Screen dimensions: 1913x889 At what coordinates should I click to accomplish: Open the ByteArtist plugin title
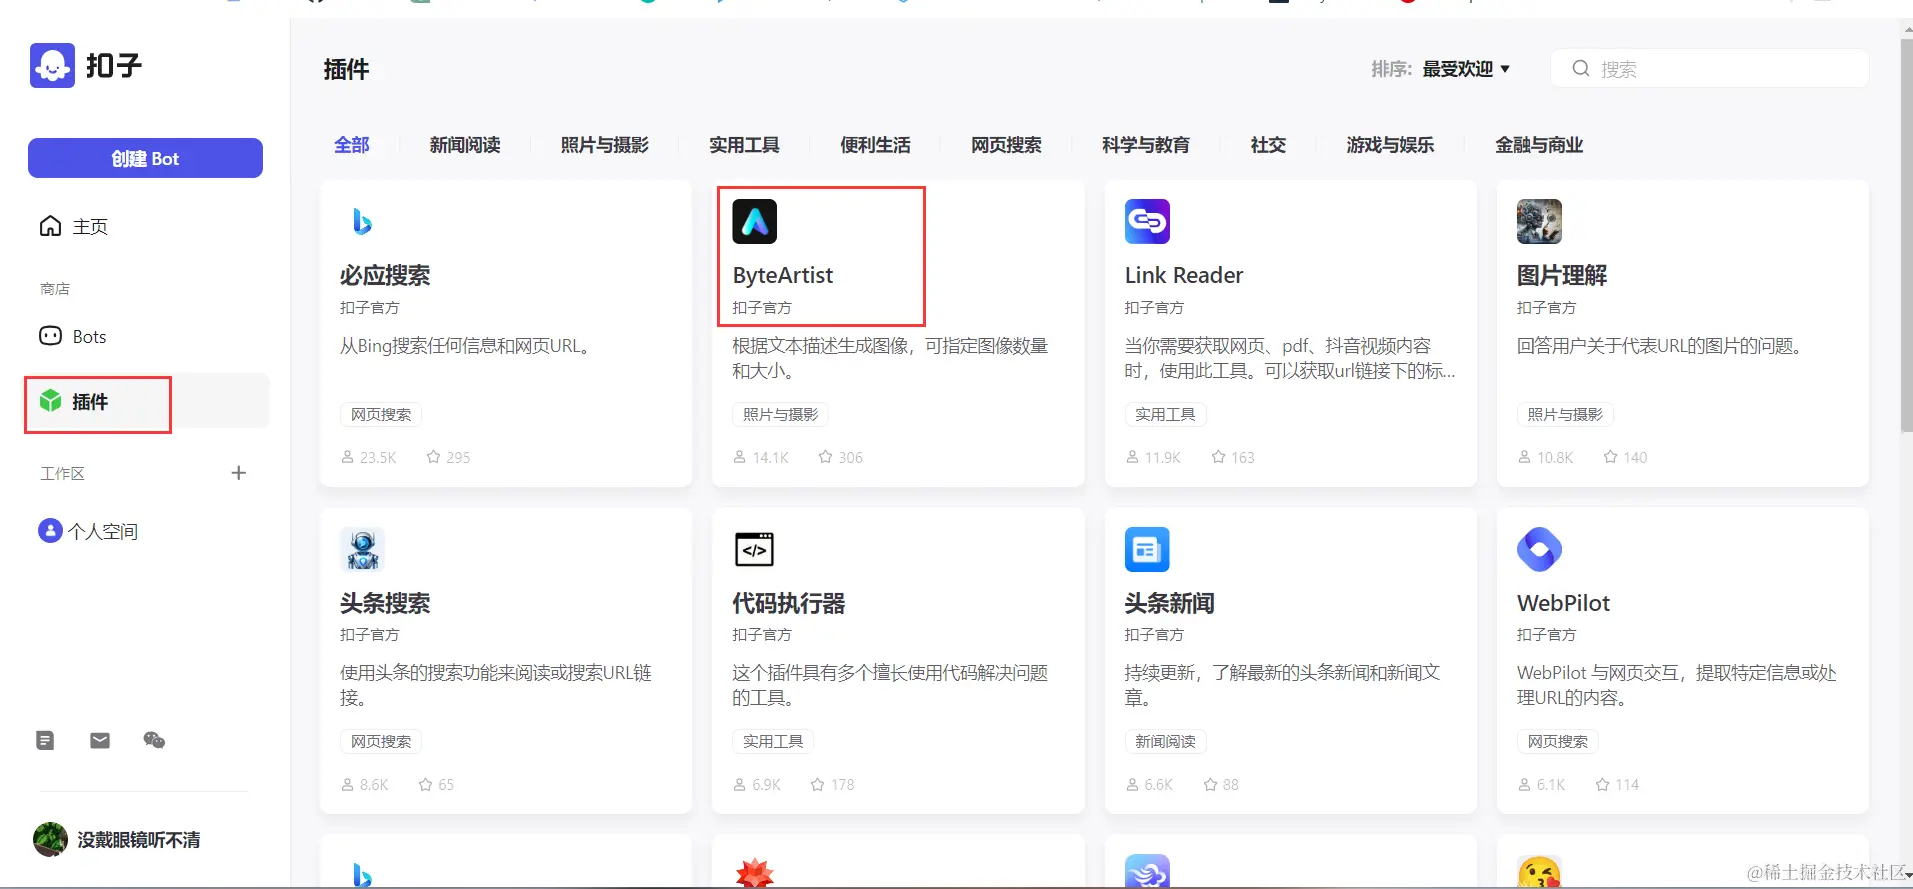[783, 275]
